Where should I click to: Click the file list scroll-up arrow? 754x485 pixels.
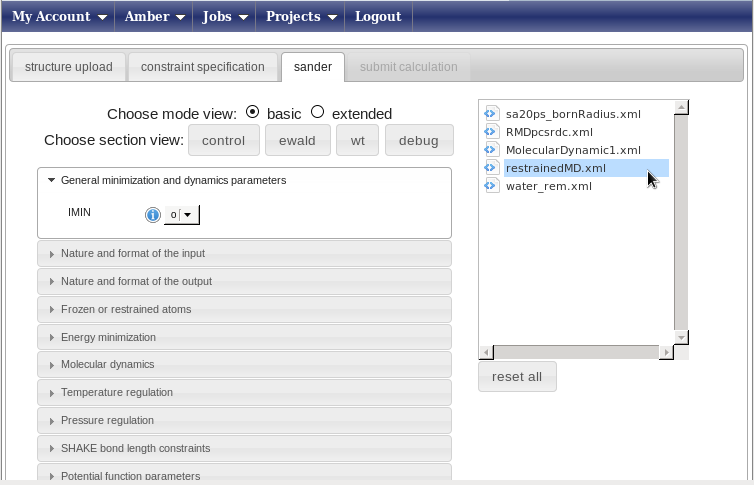[681, 108]
